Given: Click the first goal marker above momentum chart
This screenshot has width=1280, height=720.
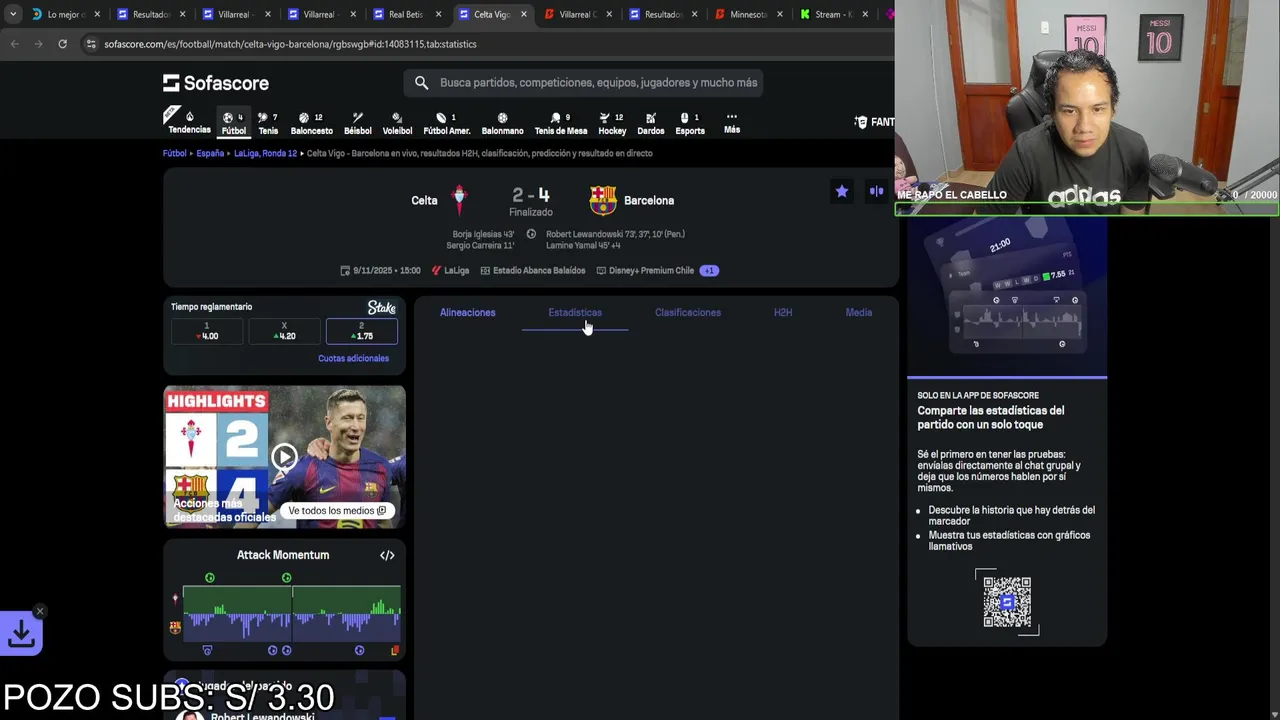Looking at the screenshot, I should coord(209,578).
